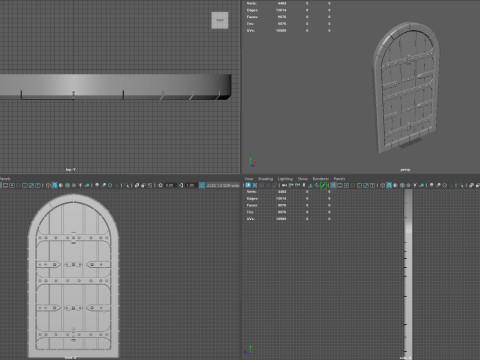This screenshot has height=360, width=480.
Task: Open Shading menu in side panel
Action: tap(265, 179)
